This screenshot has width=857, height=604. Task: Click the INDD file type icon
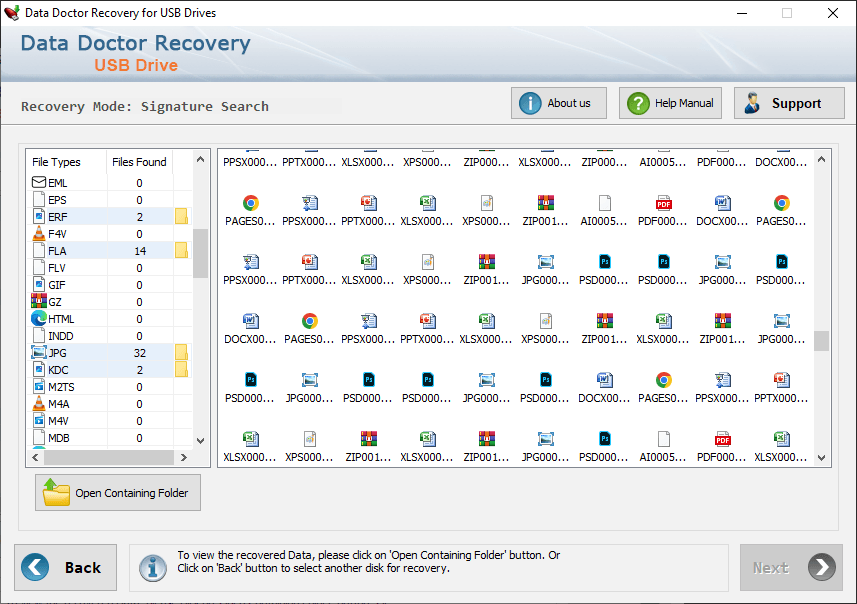coord(39,335)
